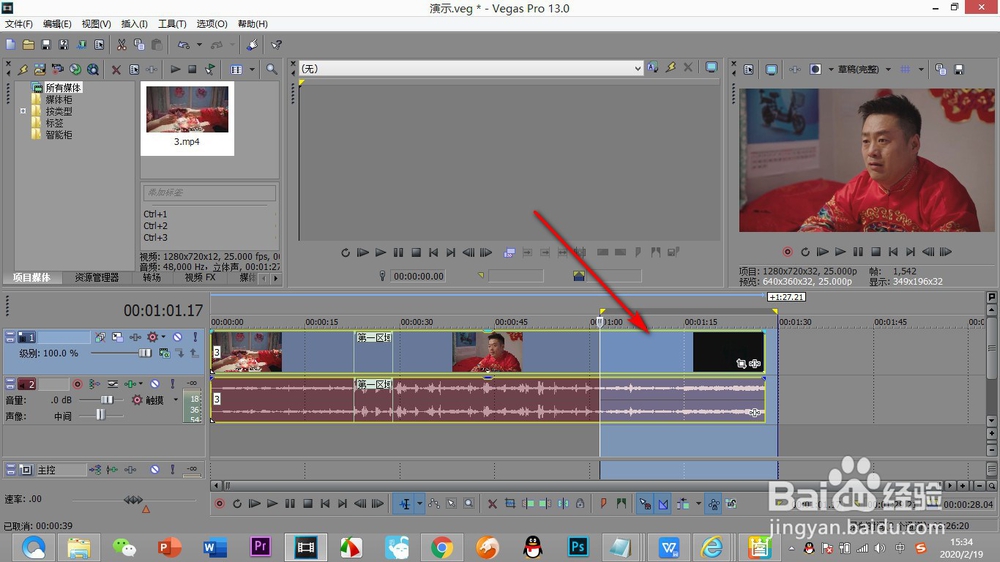
Task: Click the Render As toolbar icon
Action: pyautogui.click(x=82, y=45)
